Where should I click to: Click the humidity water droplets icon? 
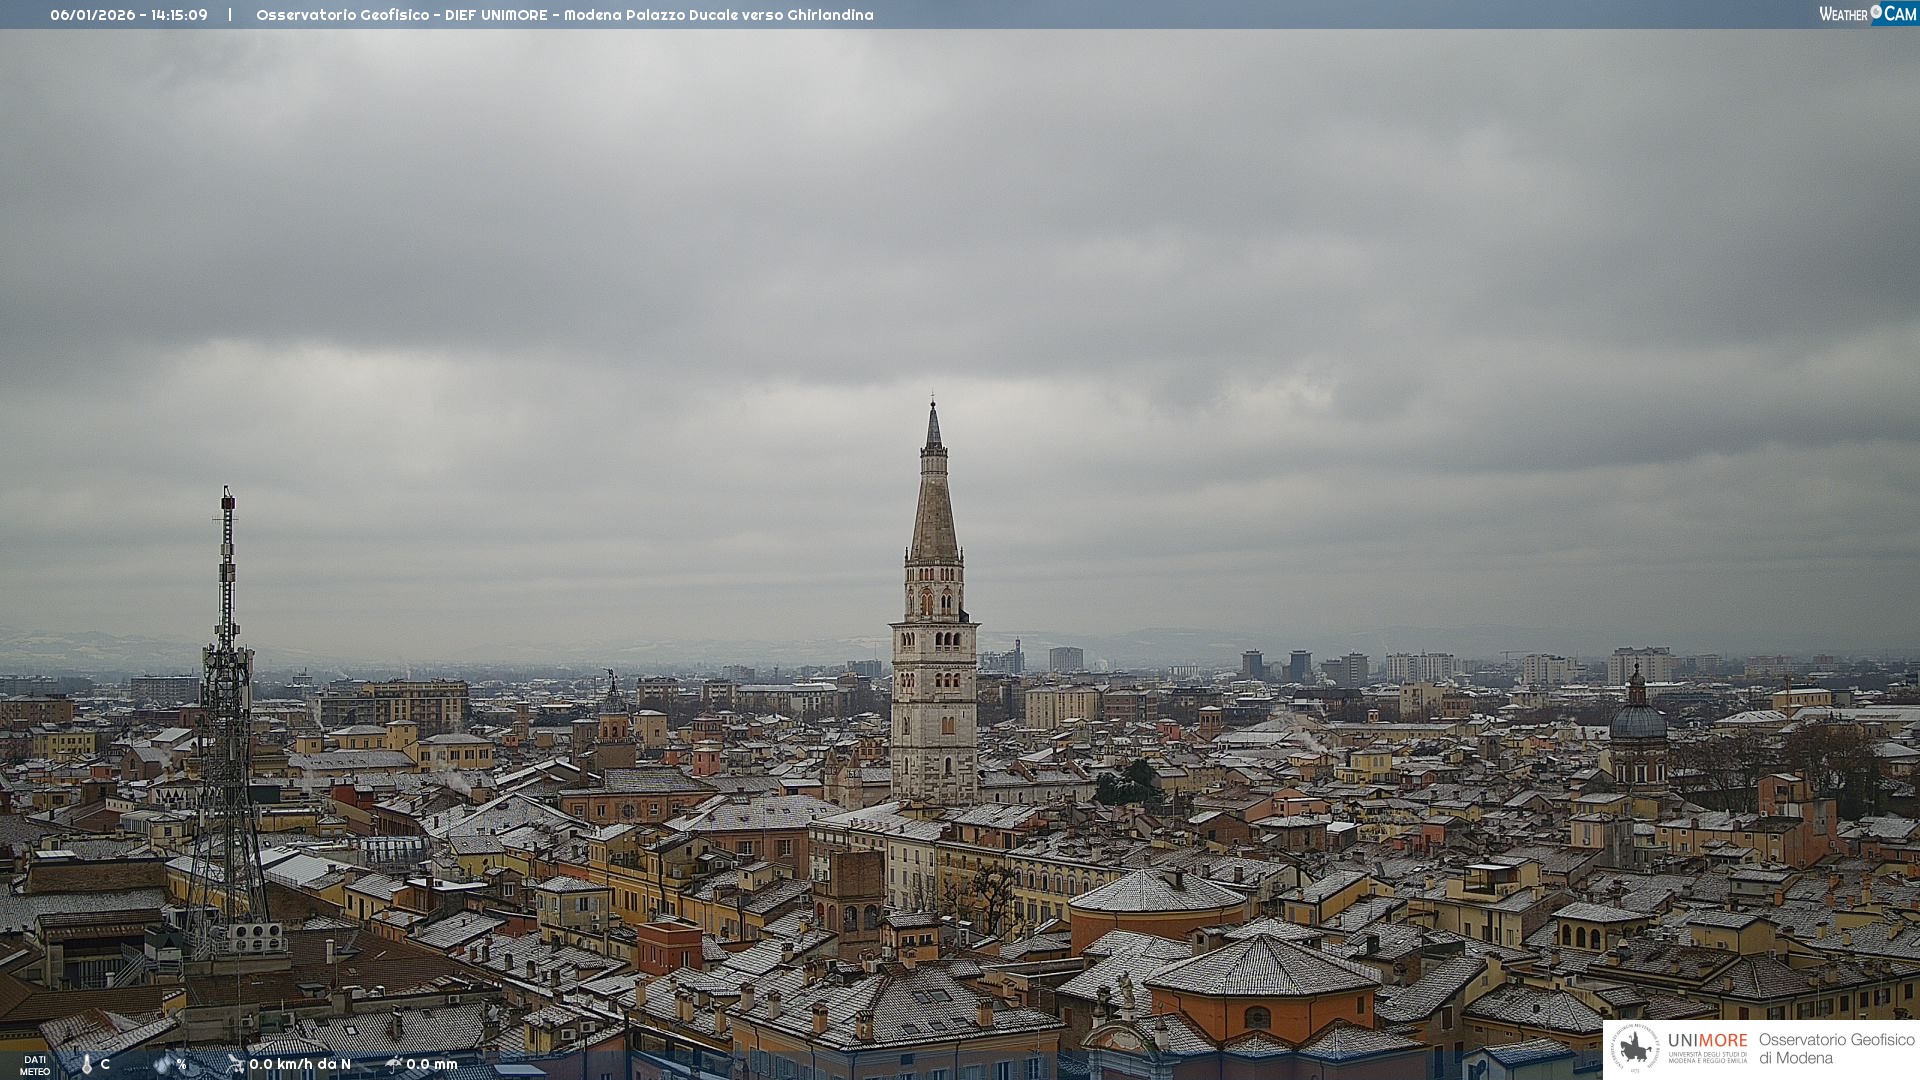163,1064
